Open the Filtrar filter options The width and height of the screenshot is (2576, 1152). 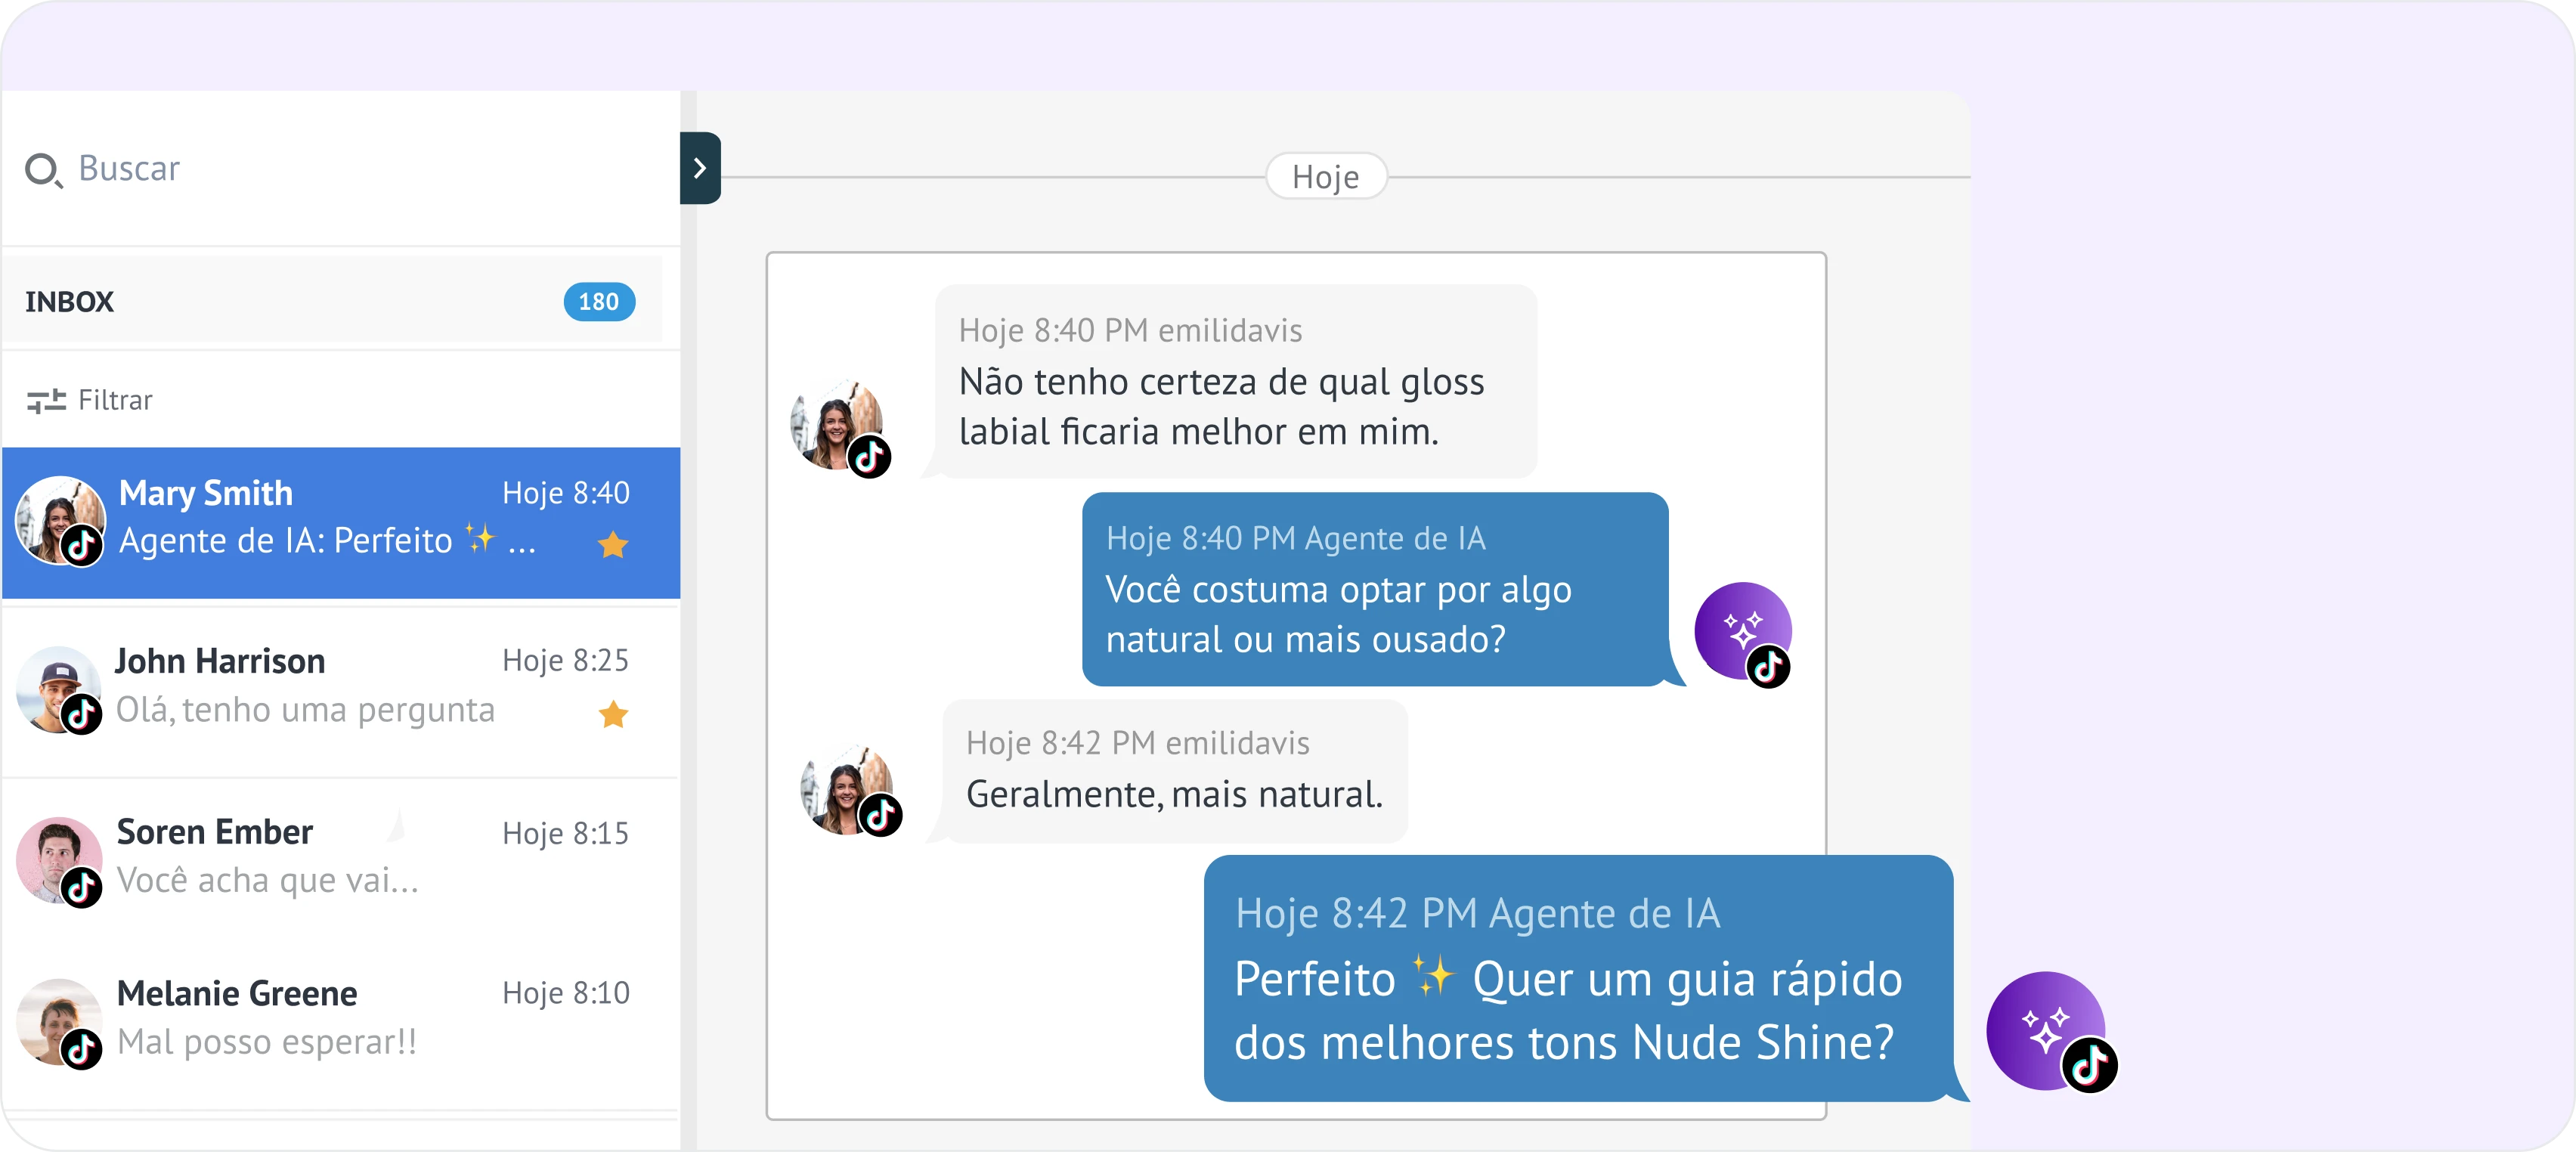(x=115, y=400)
